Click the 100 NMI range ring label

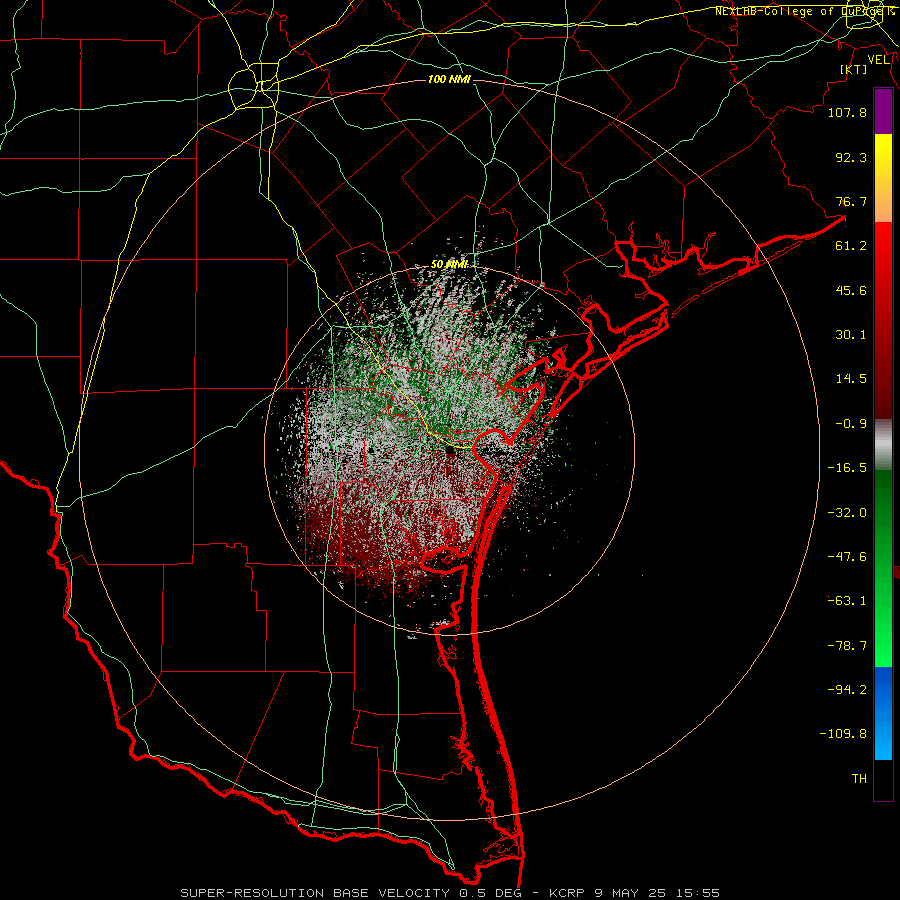(x=449, y=79)
